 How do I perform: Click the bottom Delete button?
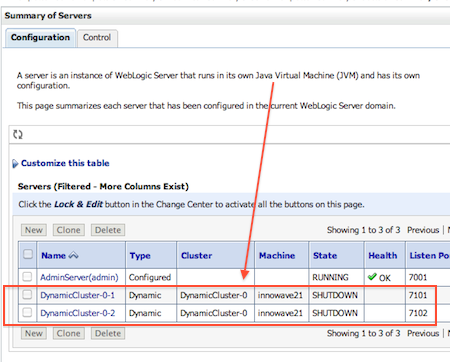(108, 333)
